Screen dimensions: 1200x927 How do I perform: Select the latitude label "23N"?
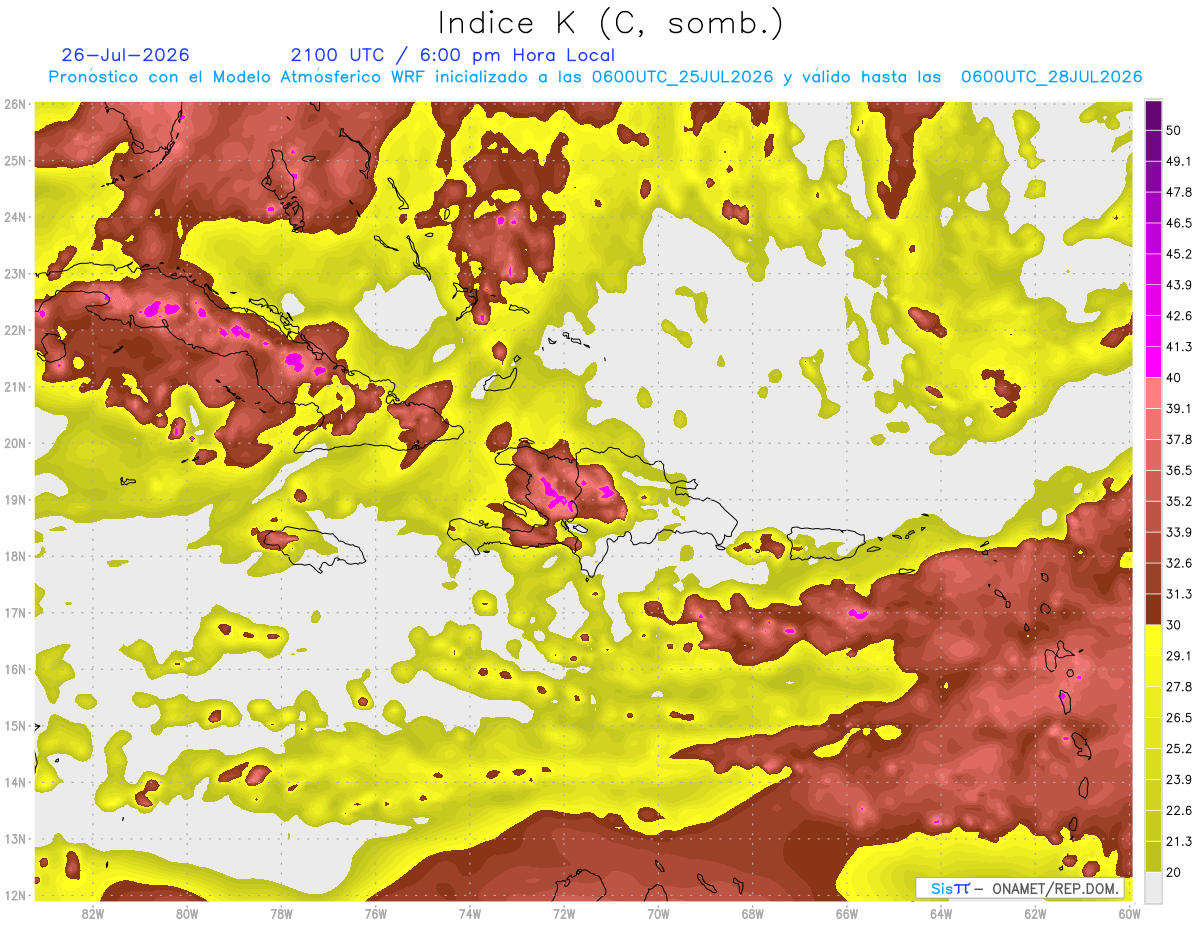pos(15,274)
